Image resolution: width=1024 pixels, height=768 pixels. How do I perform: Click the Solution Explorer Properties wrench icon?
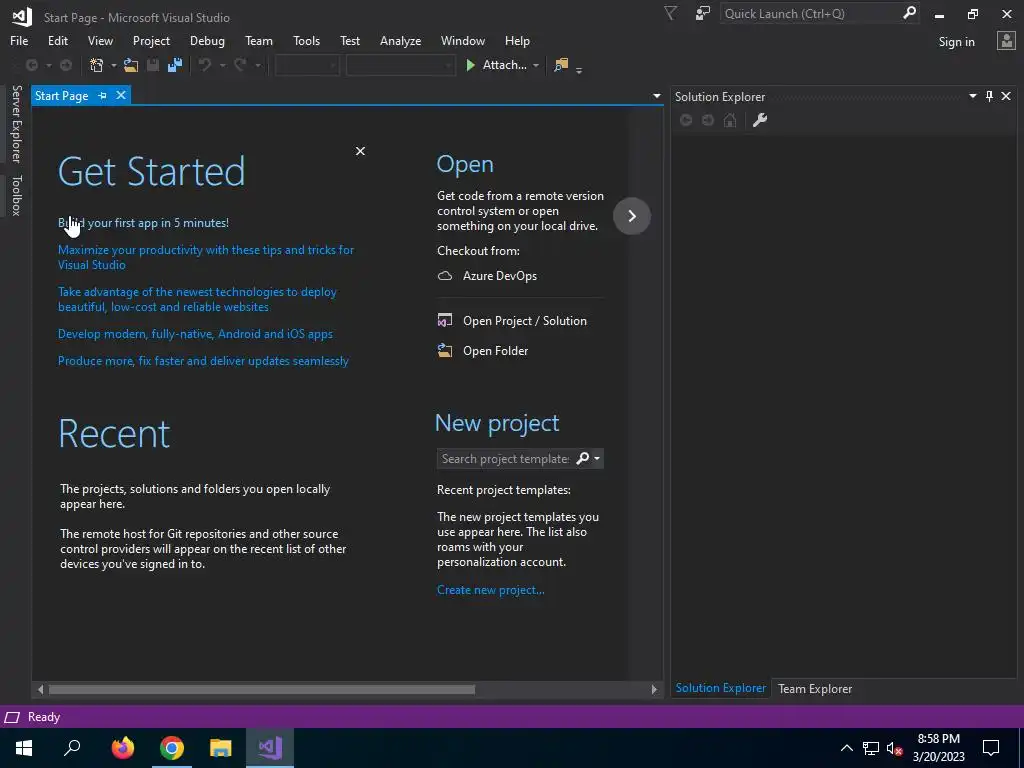pos(760,120)
